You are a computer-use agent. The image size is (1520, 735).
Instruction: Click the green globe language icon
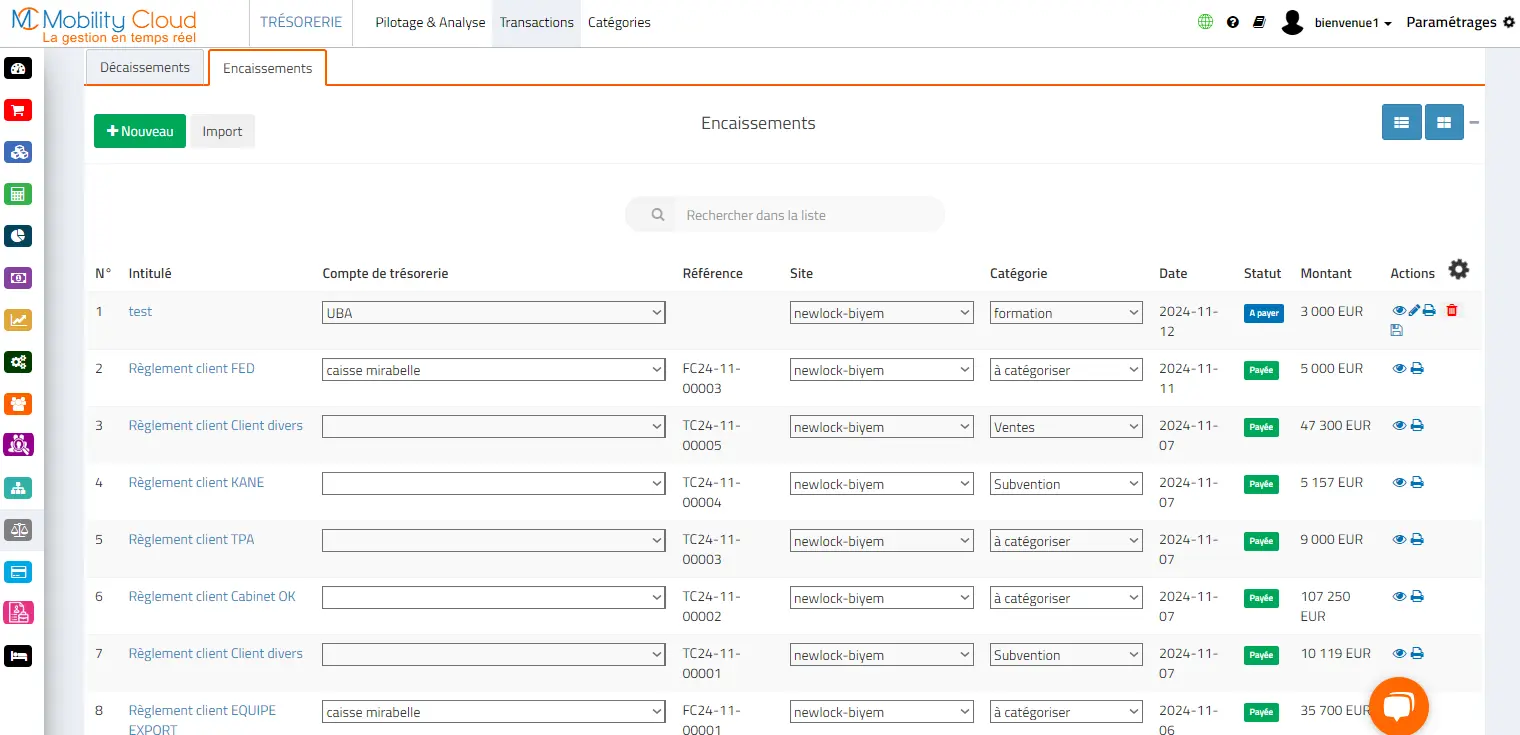click(1205, 22)
